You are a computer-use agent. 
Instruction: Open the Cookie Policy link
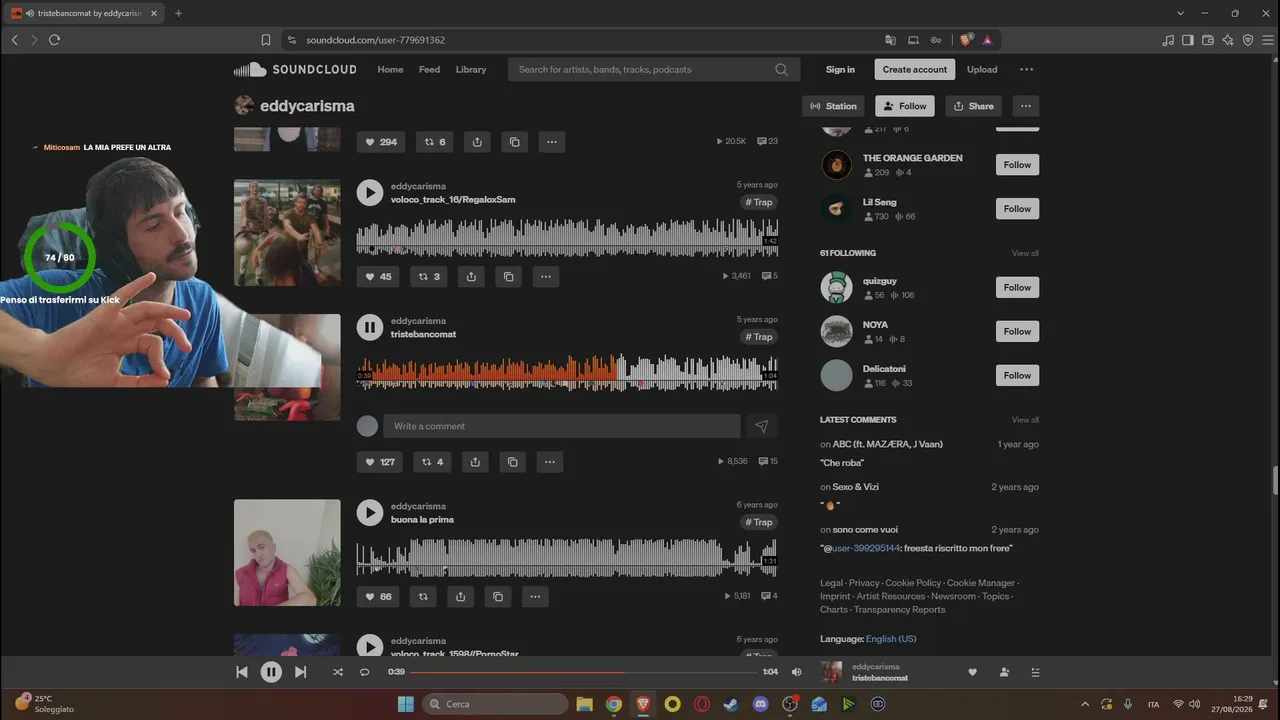click(913, 583)
